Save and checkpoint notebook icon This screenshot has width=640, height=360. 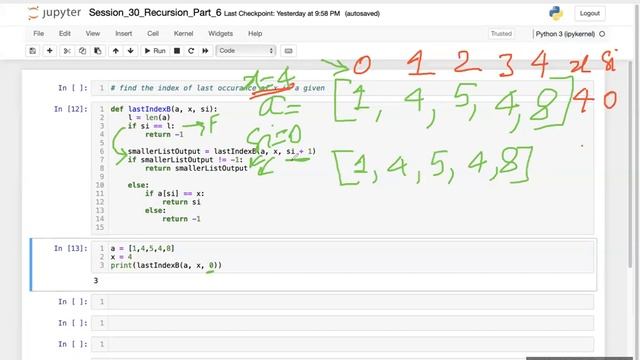pos(33,51)
